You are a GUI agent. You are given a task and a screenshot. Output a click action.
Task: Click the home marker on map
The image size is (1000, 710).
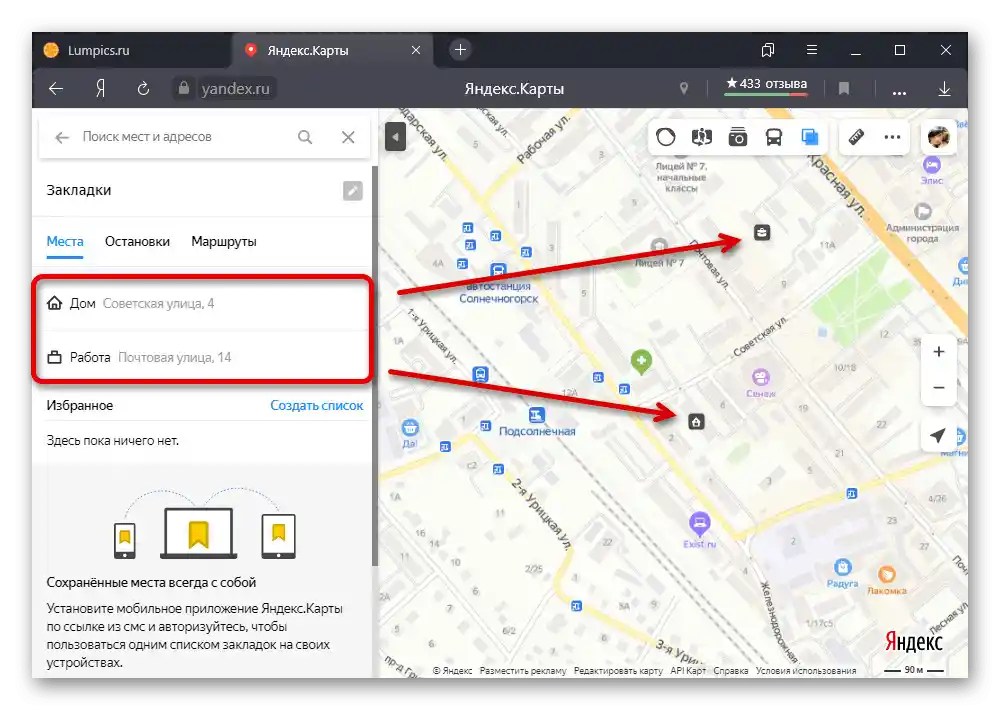pyautogui.click(x=696, y=422)
